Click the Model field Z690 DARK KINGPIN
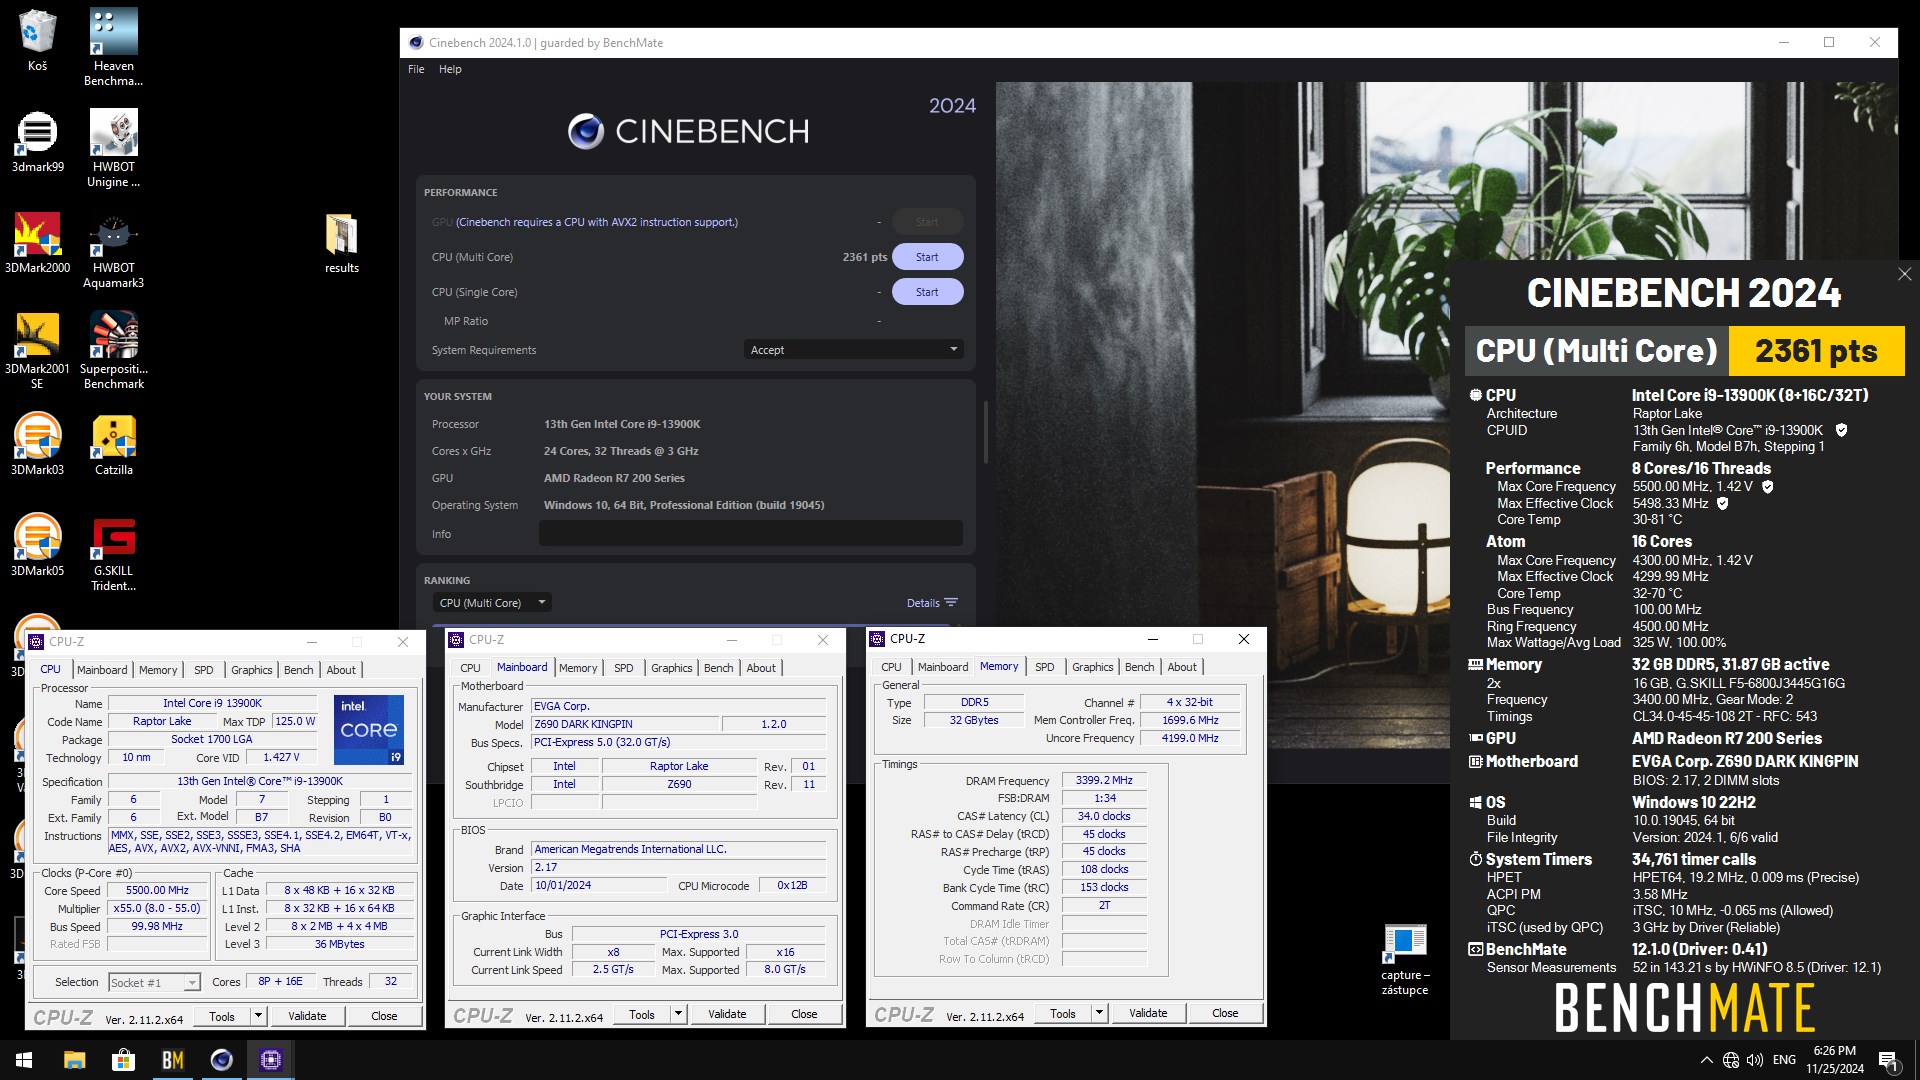 624,724
